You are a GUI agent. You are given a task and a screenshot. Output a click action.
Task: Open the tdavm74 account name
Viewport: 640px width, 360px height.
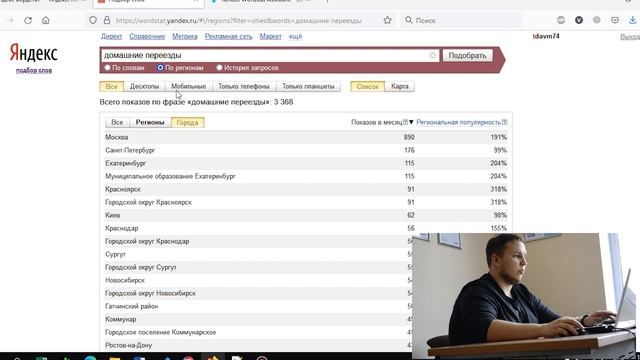click(546, 36)
